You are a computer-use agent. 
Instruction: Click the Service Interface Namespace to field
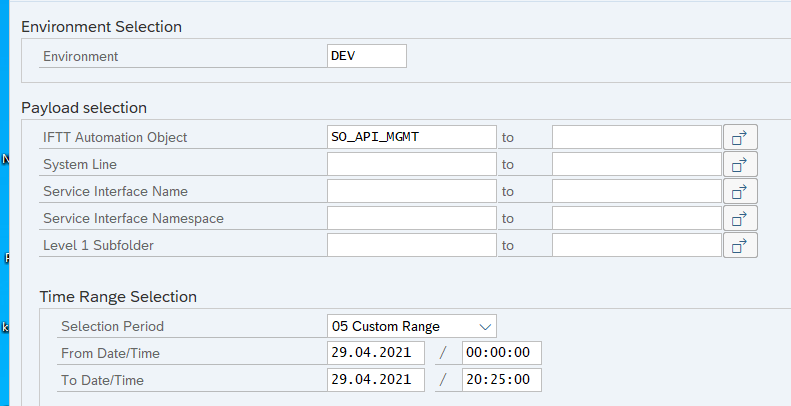[x=636, y=218]
